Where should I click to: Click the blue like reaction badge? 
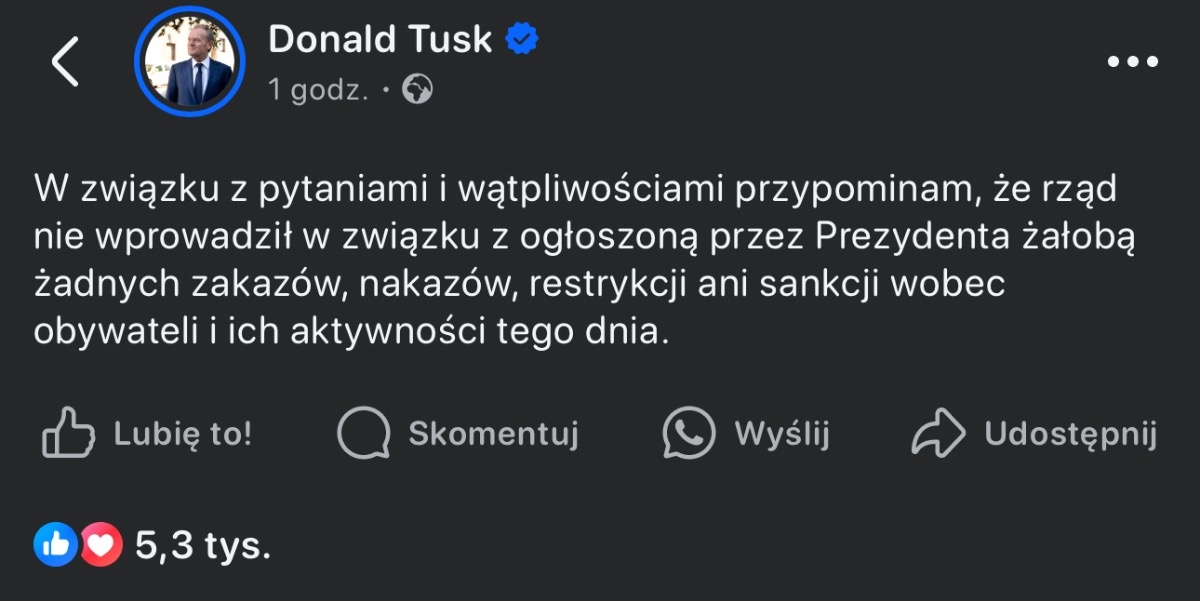tap(55, 546)
